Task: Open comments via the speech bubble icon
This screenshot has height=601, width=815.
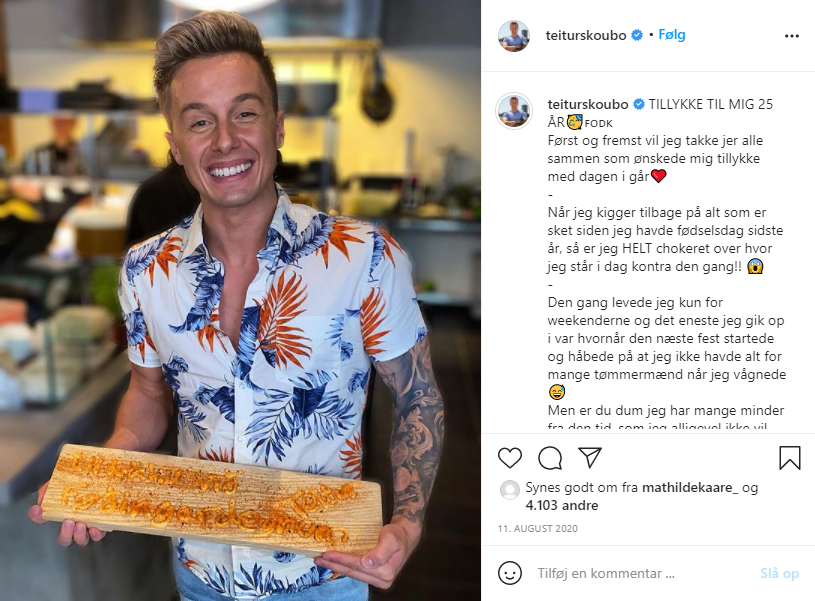Action: coord(550,458)
